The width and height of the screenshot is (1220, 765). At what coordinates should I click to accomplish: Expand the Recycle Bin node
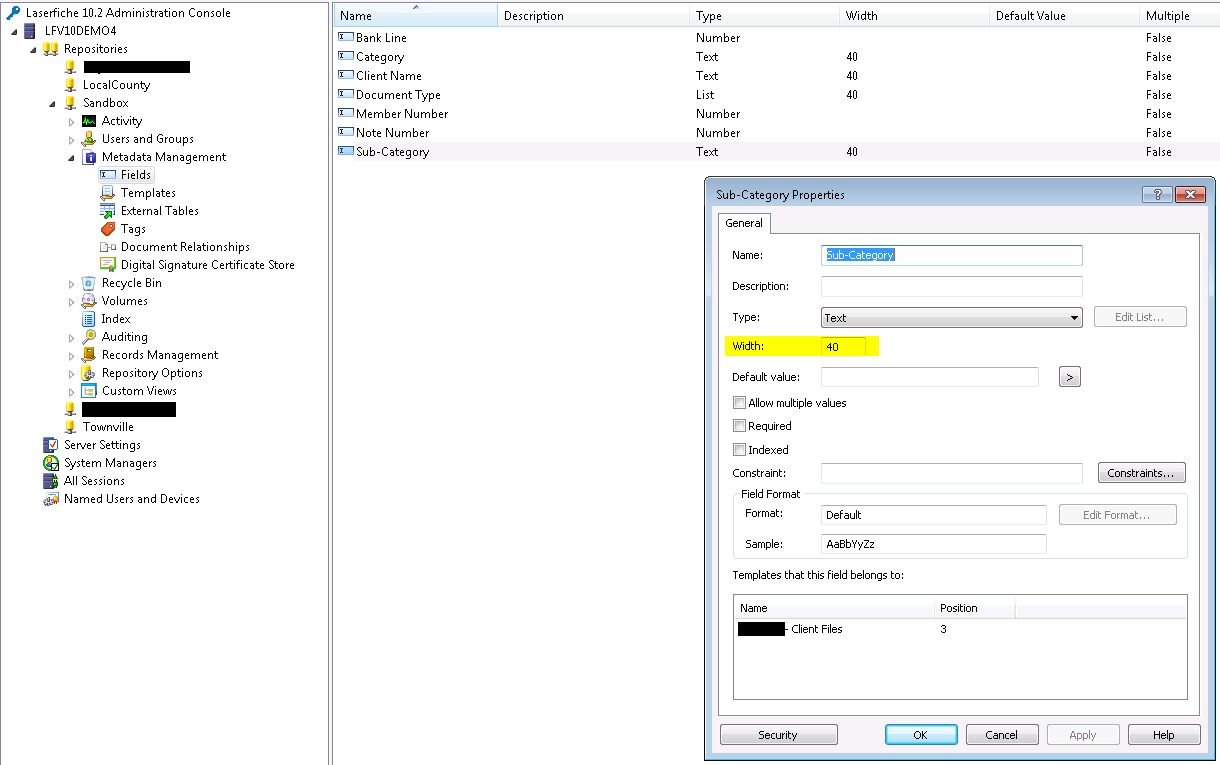tap(71, 283)
